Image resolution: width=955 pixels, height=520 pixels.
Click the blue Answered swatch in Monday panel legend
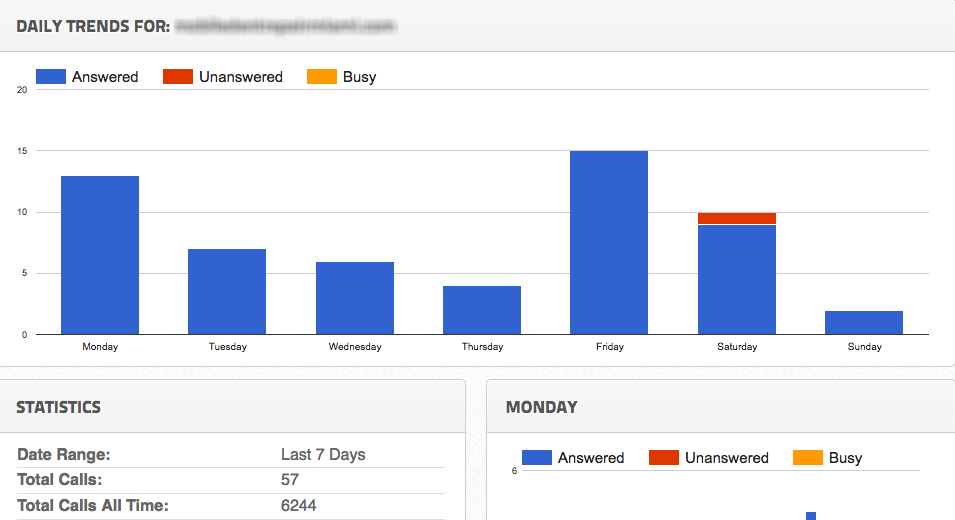pyautogui.click(x=536, y=457)
